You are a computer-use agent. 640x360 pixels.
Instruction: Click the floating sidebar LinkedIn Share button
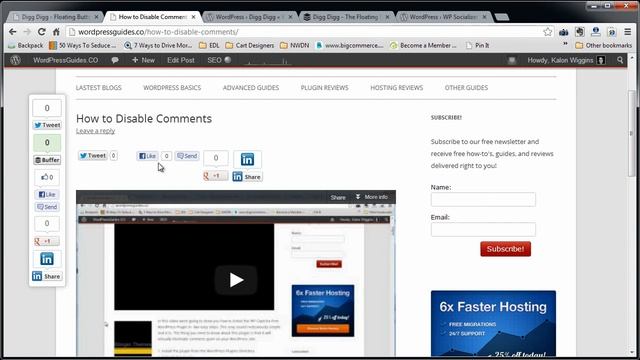[47, 276]
